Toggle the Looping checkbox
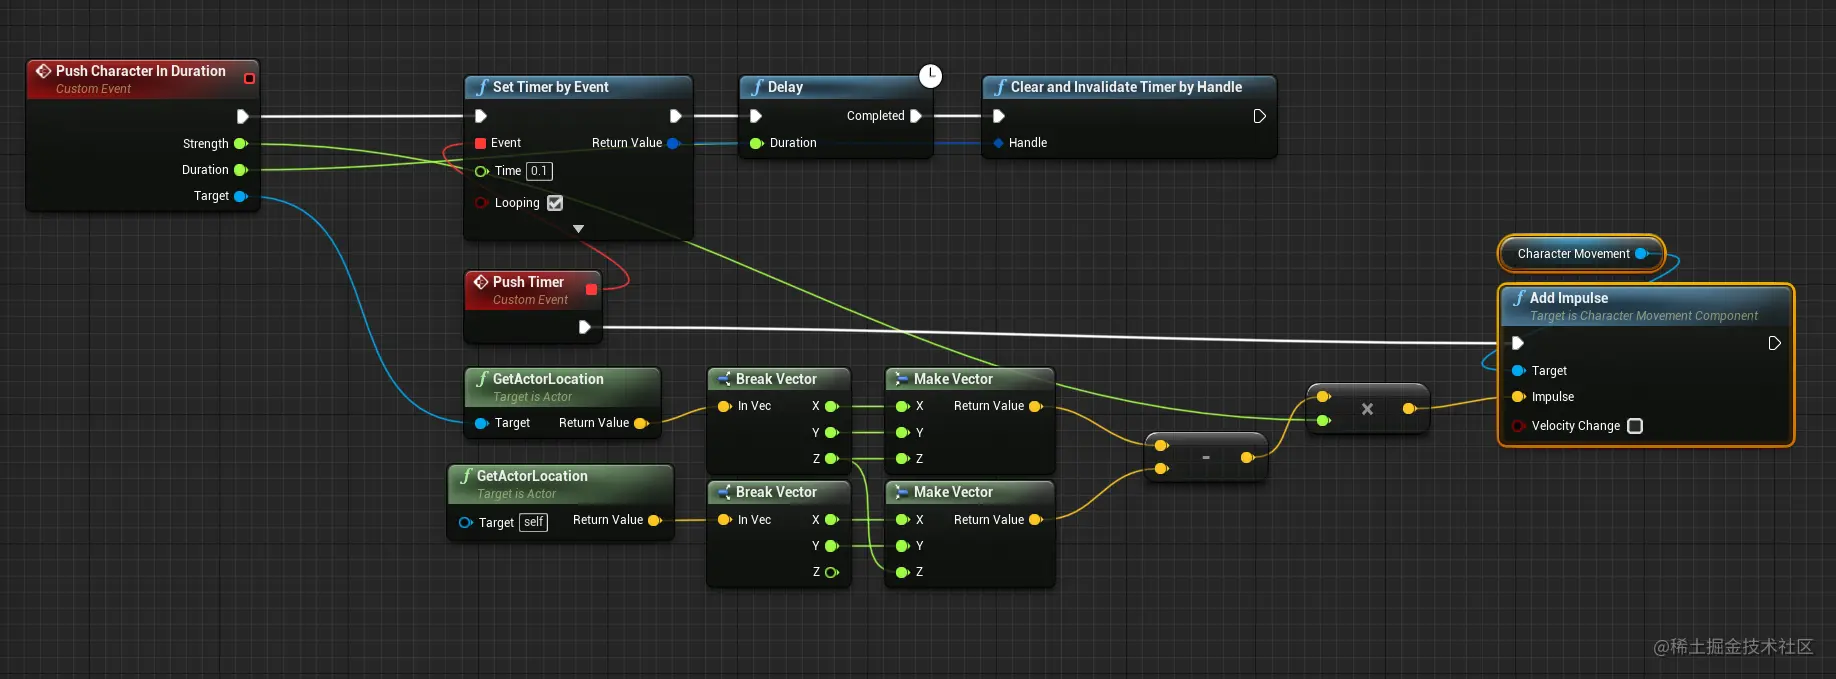 [555, 203]
